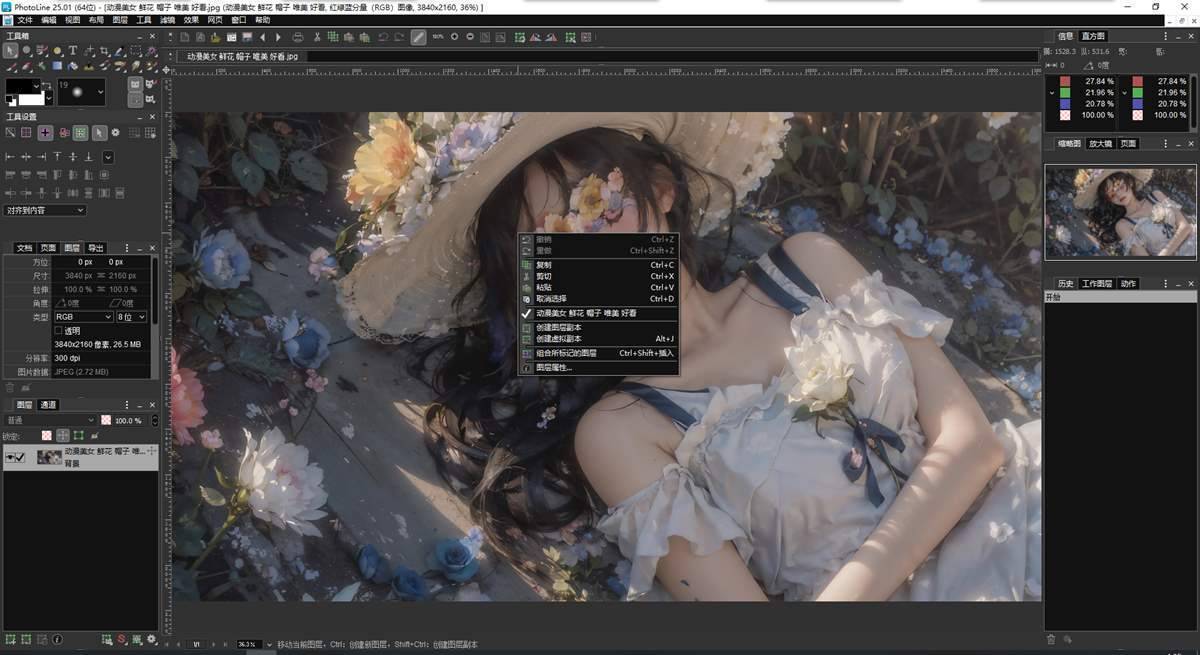
Task: Open the RGB color type dropdown
Action: click(83, 317)
